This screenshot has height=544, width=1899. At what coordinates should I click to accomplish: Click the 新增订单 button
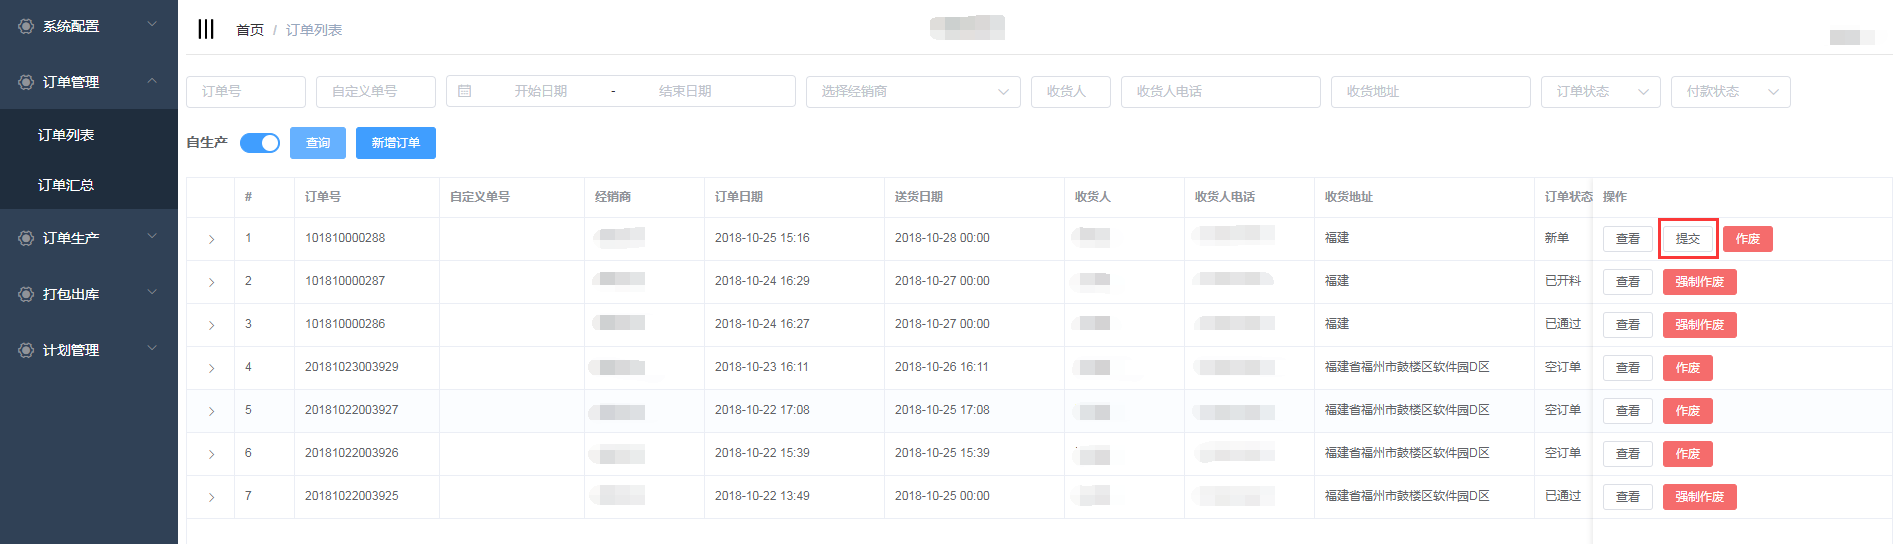[395, 143]
